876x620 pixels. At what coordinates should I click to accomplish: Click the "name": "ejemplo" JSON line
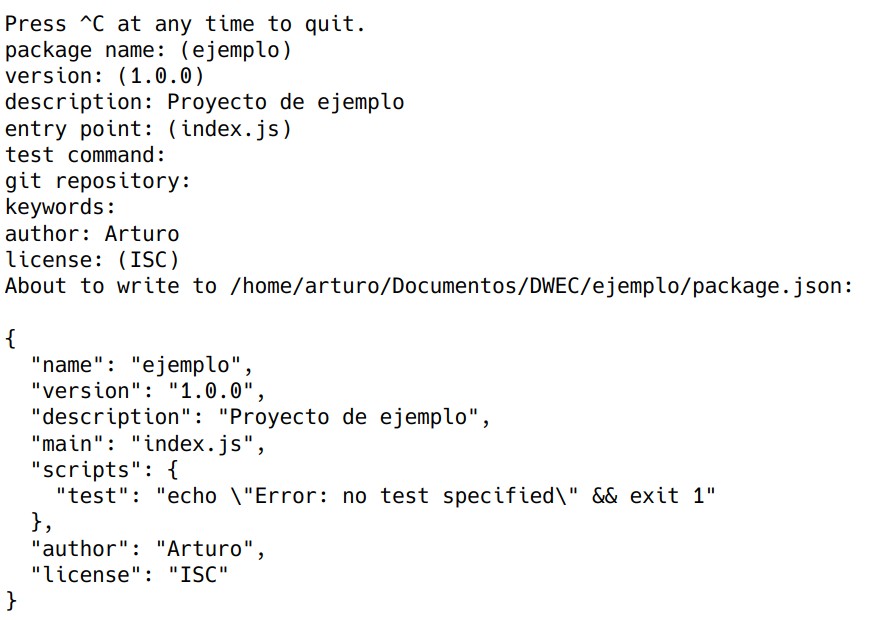coord(142,365)
